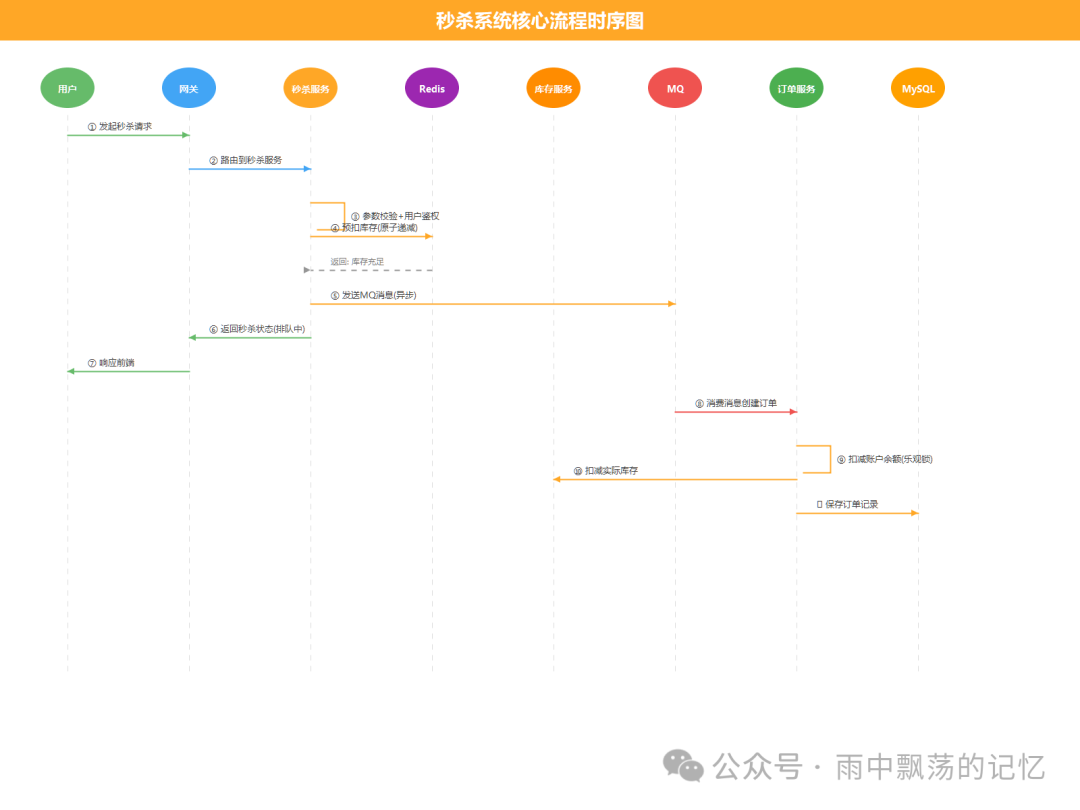
Task: Select the 秒杀服务 service node
Action: point(310,88)
